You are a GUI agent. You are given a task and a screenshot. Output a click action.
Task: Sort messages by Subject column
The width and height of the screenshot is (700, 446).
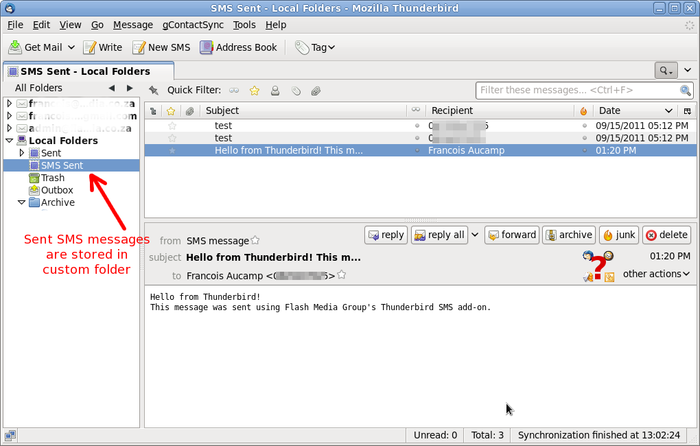[304, 111]
